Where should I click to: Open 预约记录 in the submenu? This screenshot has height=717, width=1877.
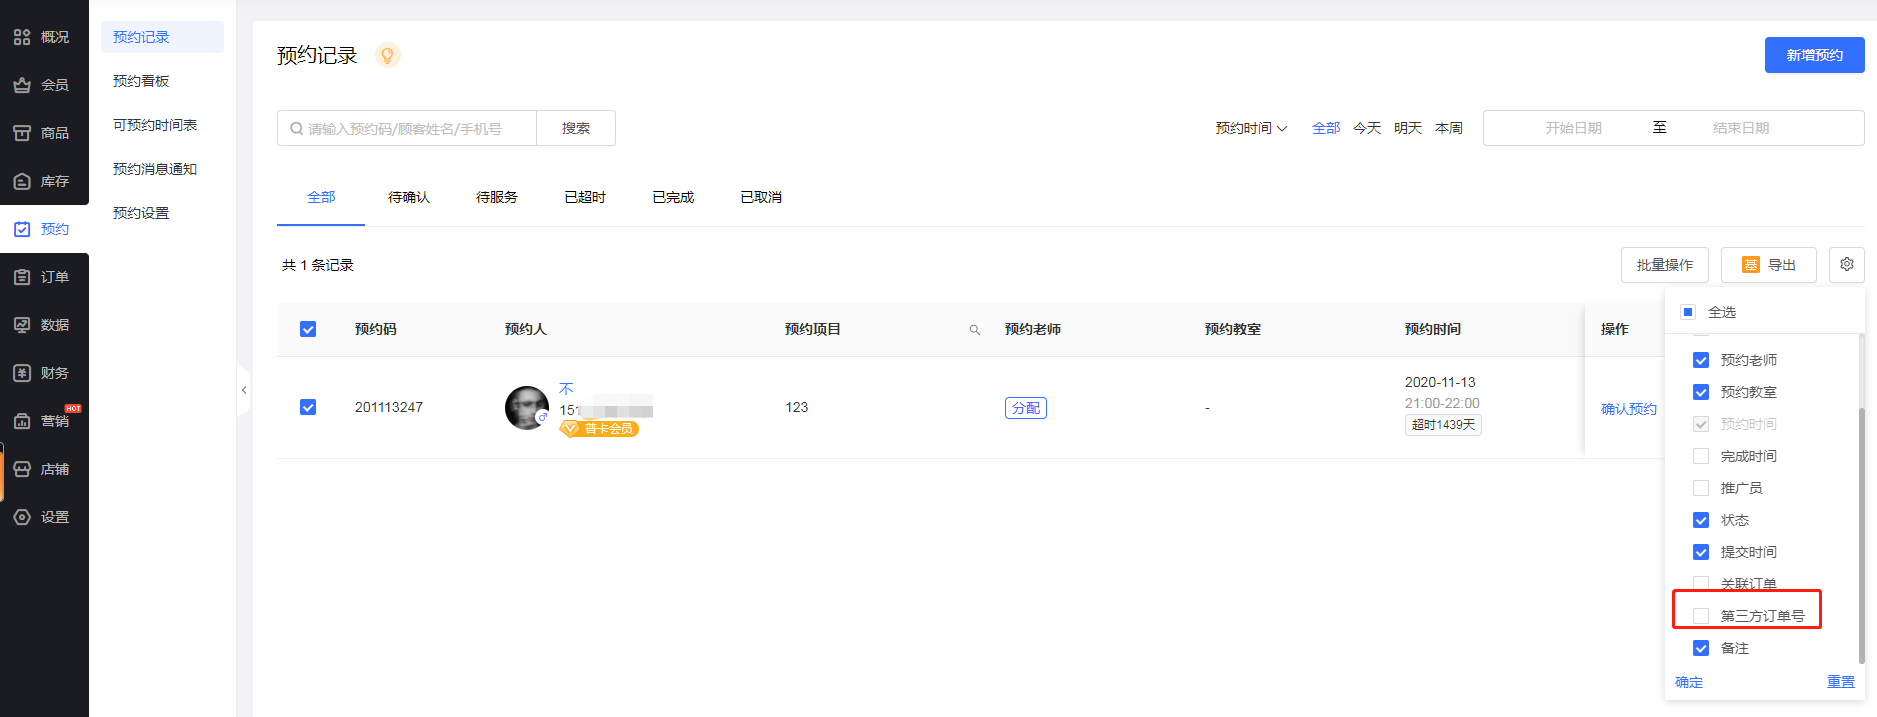162,37
